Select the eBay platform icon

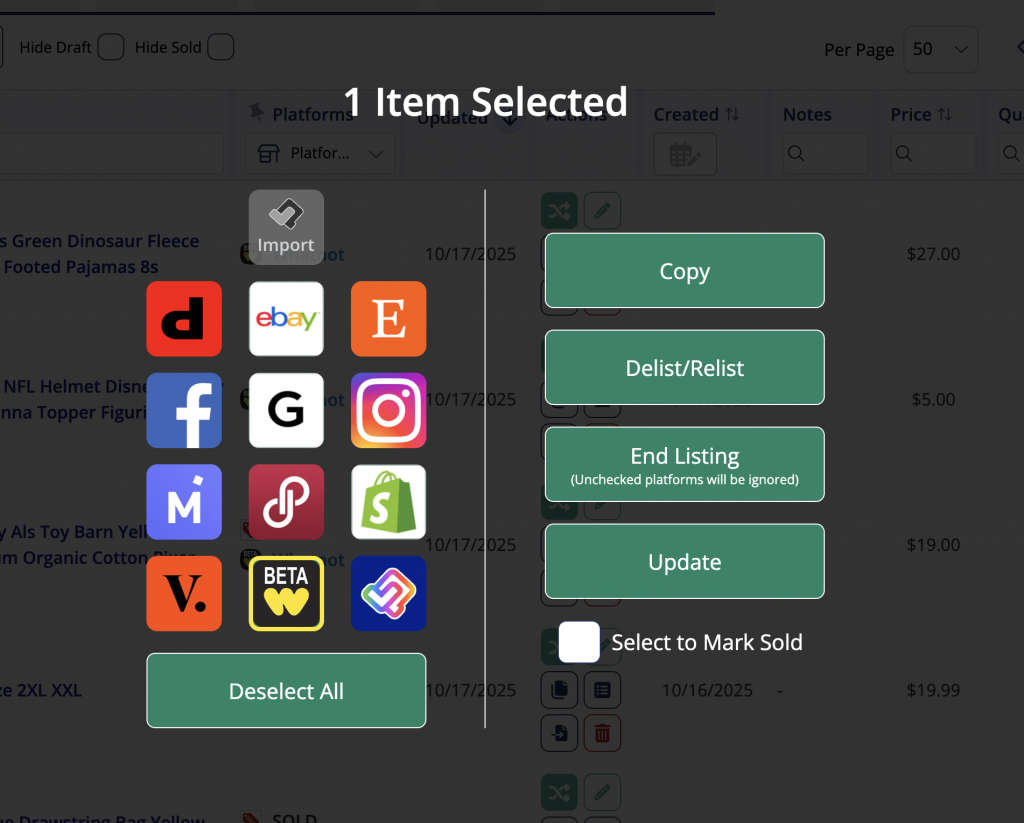tap(286, 319)
